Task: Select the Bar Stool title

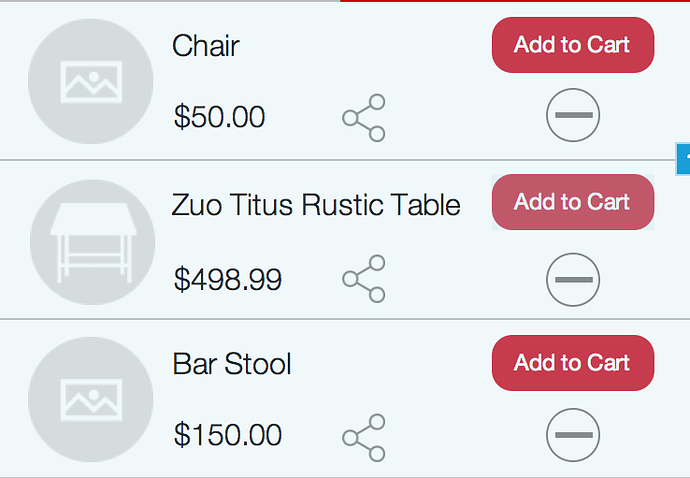Action: [232, 364]
